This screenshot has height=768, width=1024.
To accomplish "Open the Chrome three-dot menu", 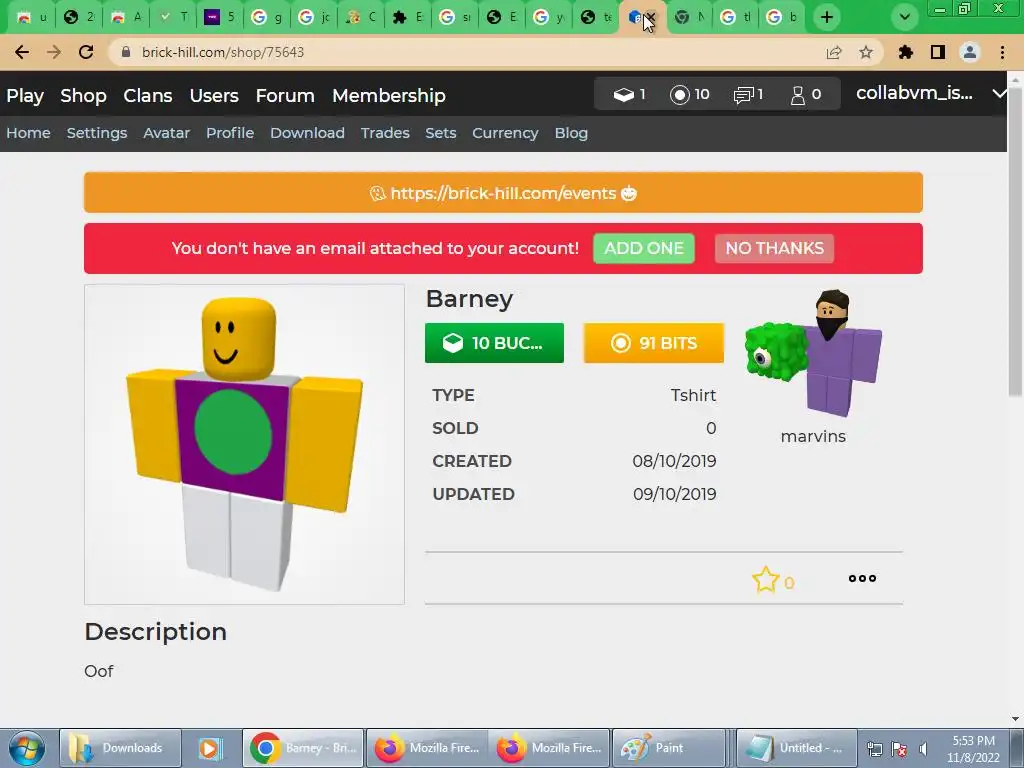I will point(1002,52).
